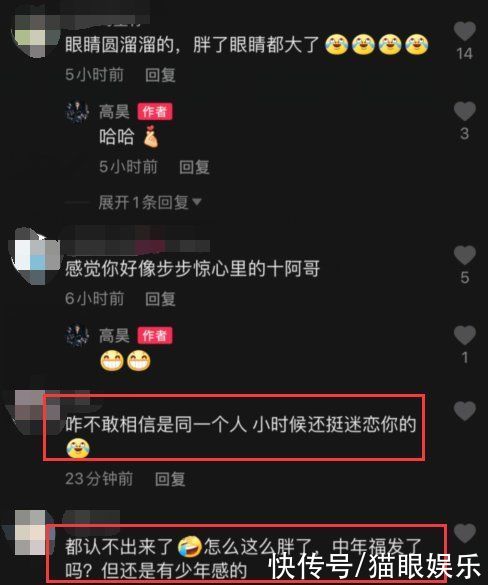This screenshot has height=585, width=488.
Task: Open 高昊's avatar on the emoji reply
Action: (x=77, y=335)
